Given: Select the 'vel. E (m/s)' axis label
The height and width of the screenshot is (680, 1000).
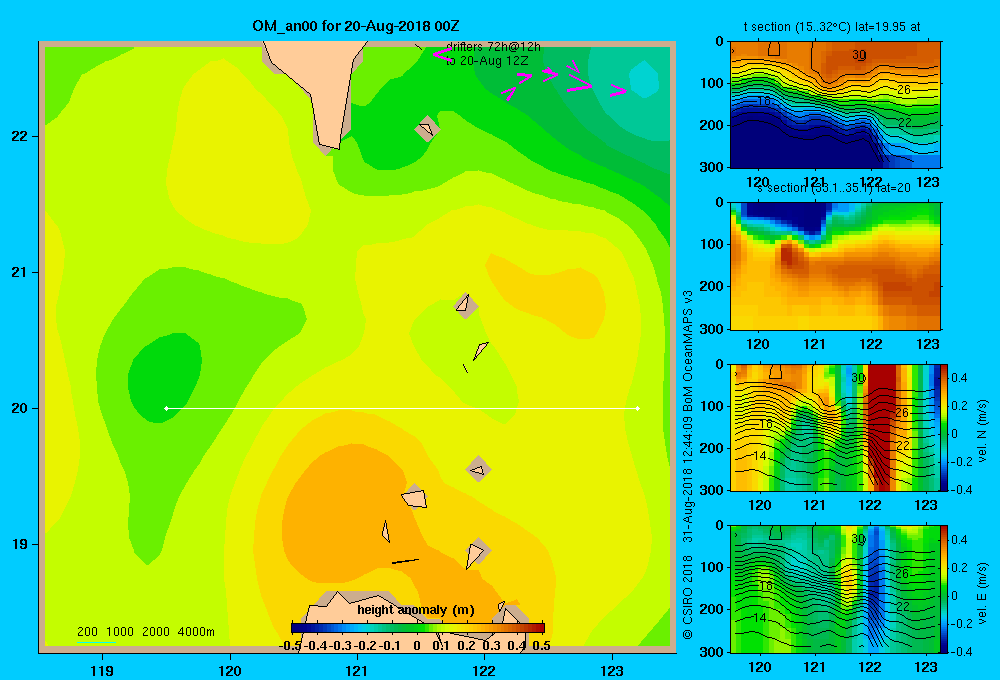Looking at the screenshot, I should pyautogui.click(x=982, y=593).
